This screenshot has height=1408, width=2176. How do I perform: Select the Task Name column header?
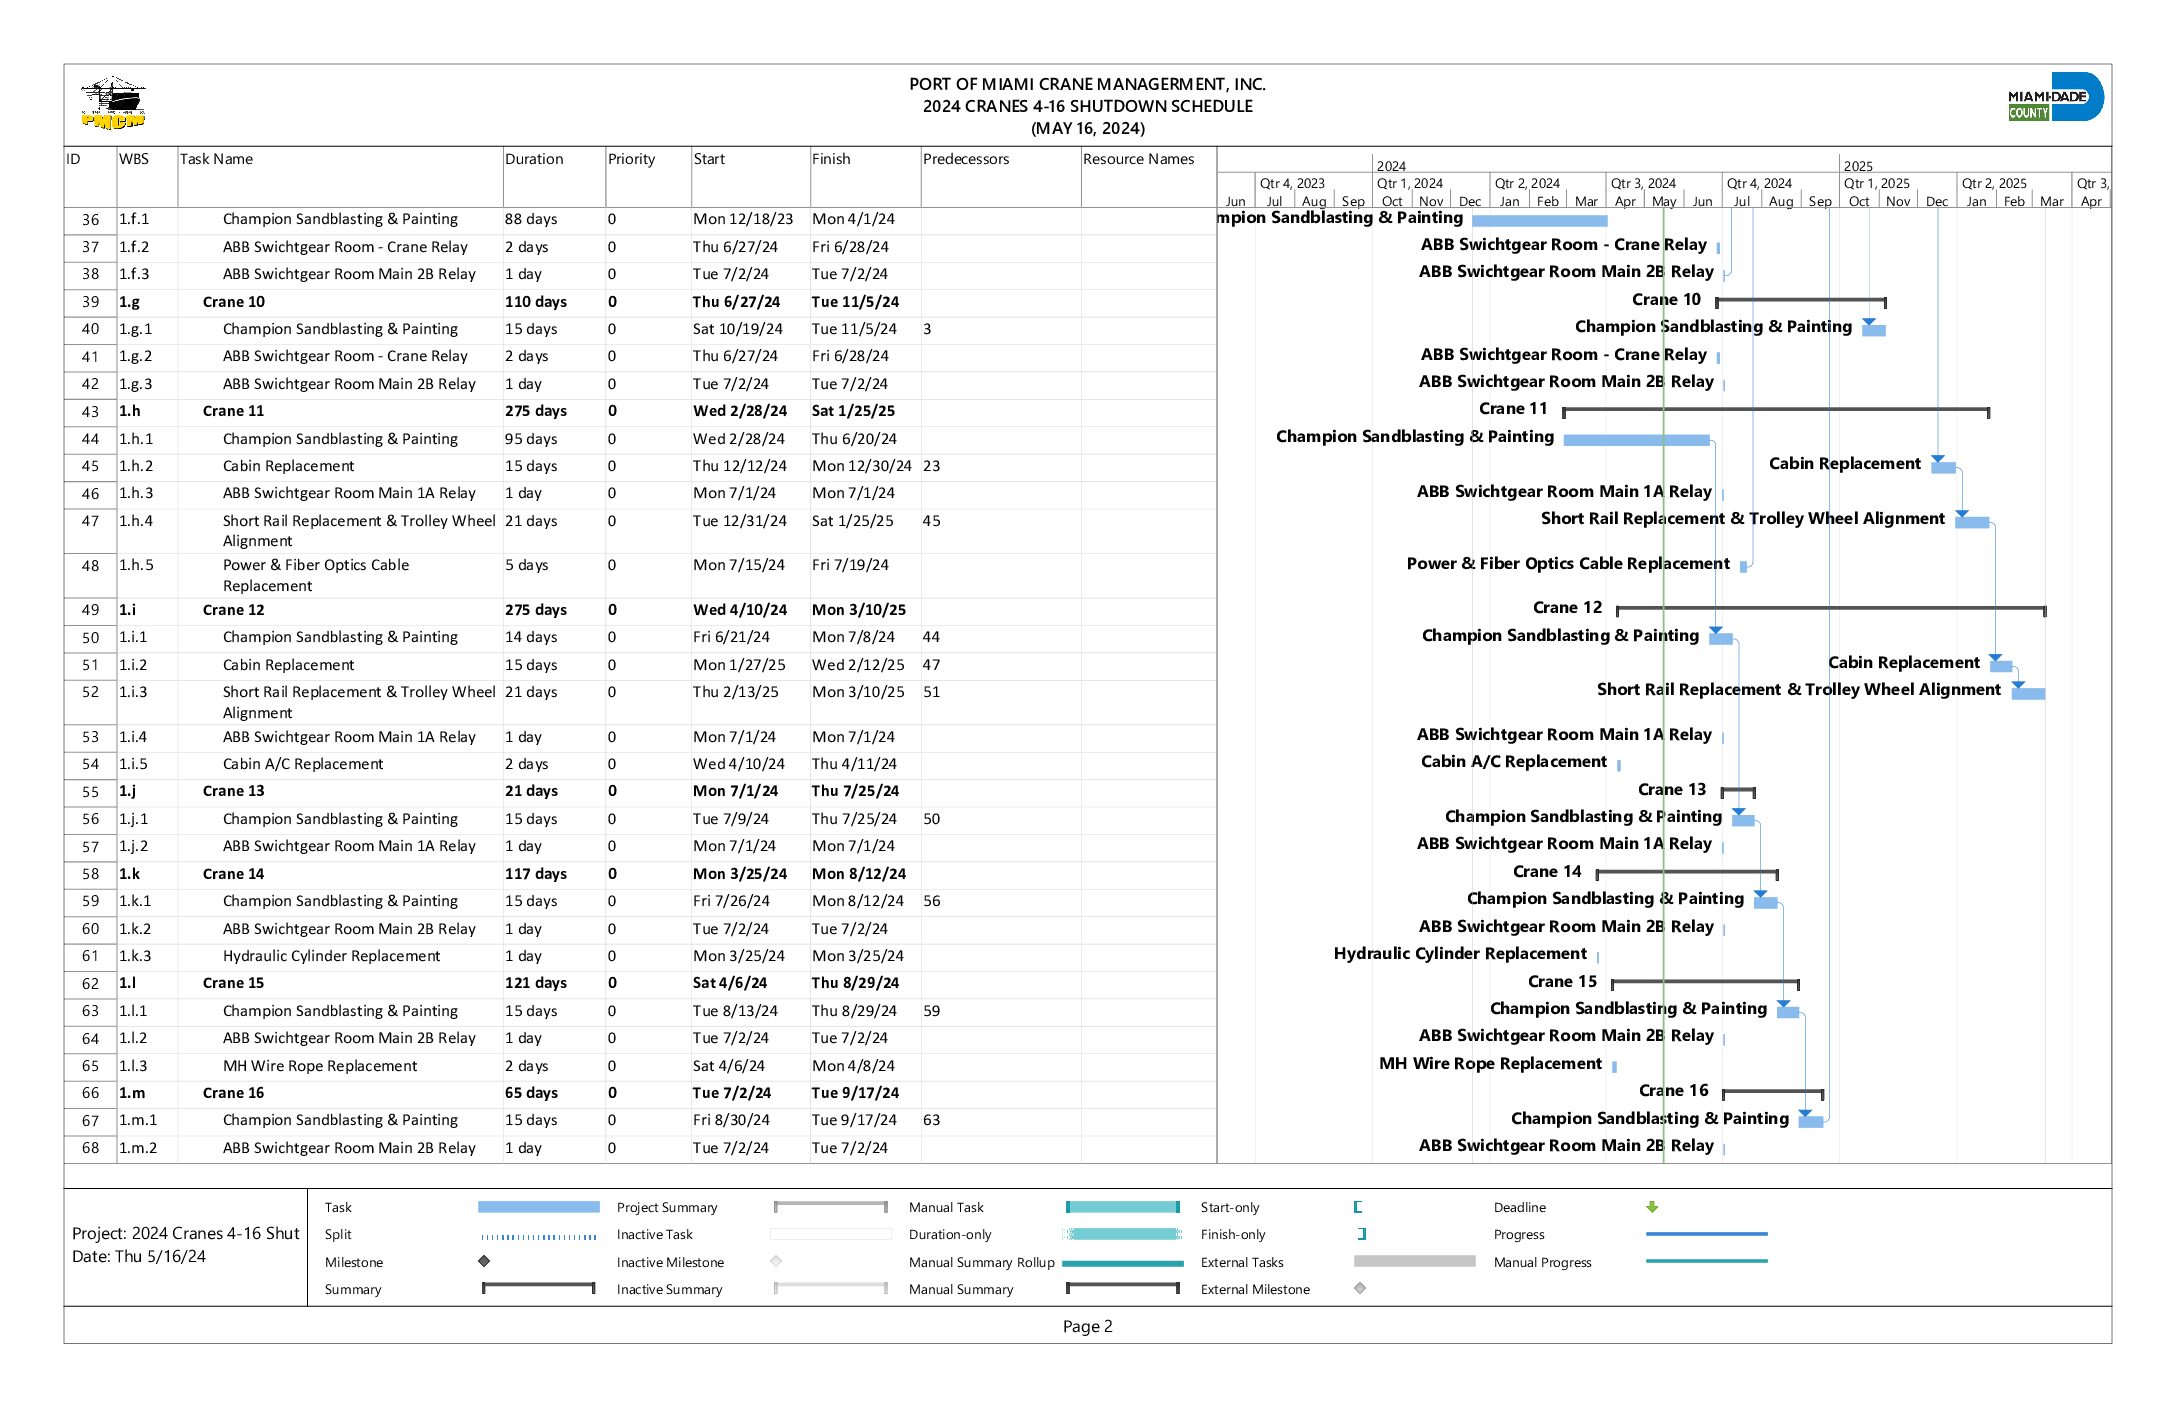340,177
